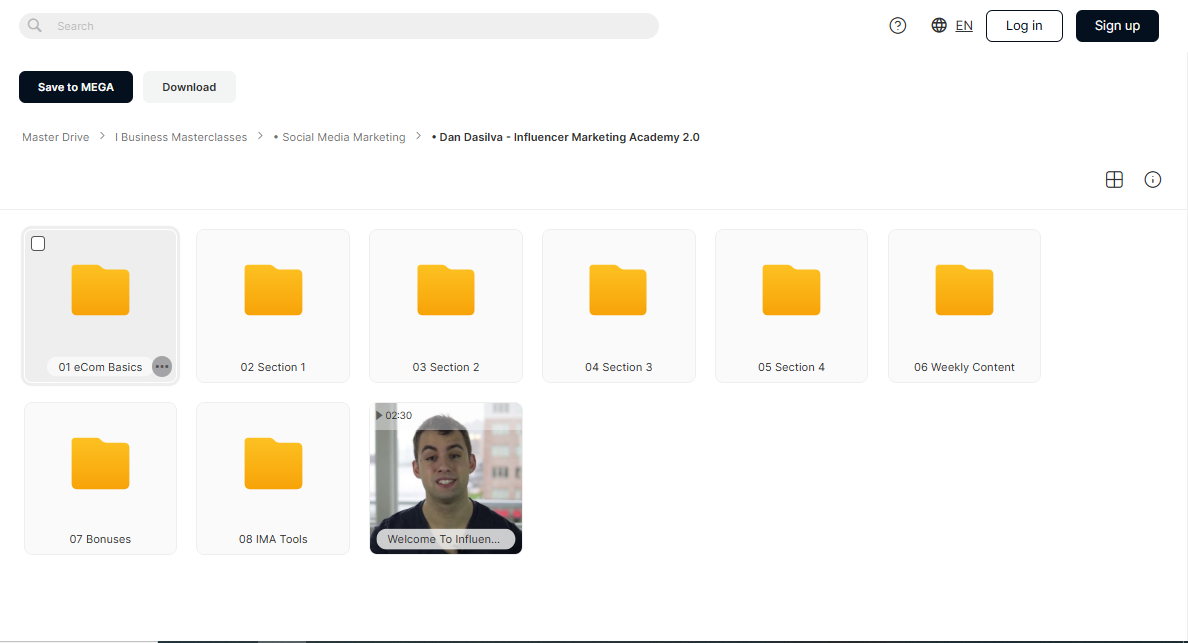The width and height of the screenshot is (1188, 643).
Task: Open the 05 Section 4 folder icon
Action: 791,290
